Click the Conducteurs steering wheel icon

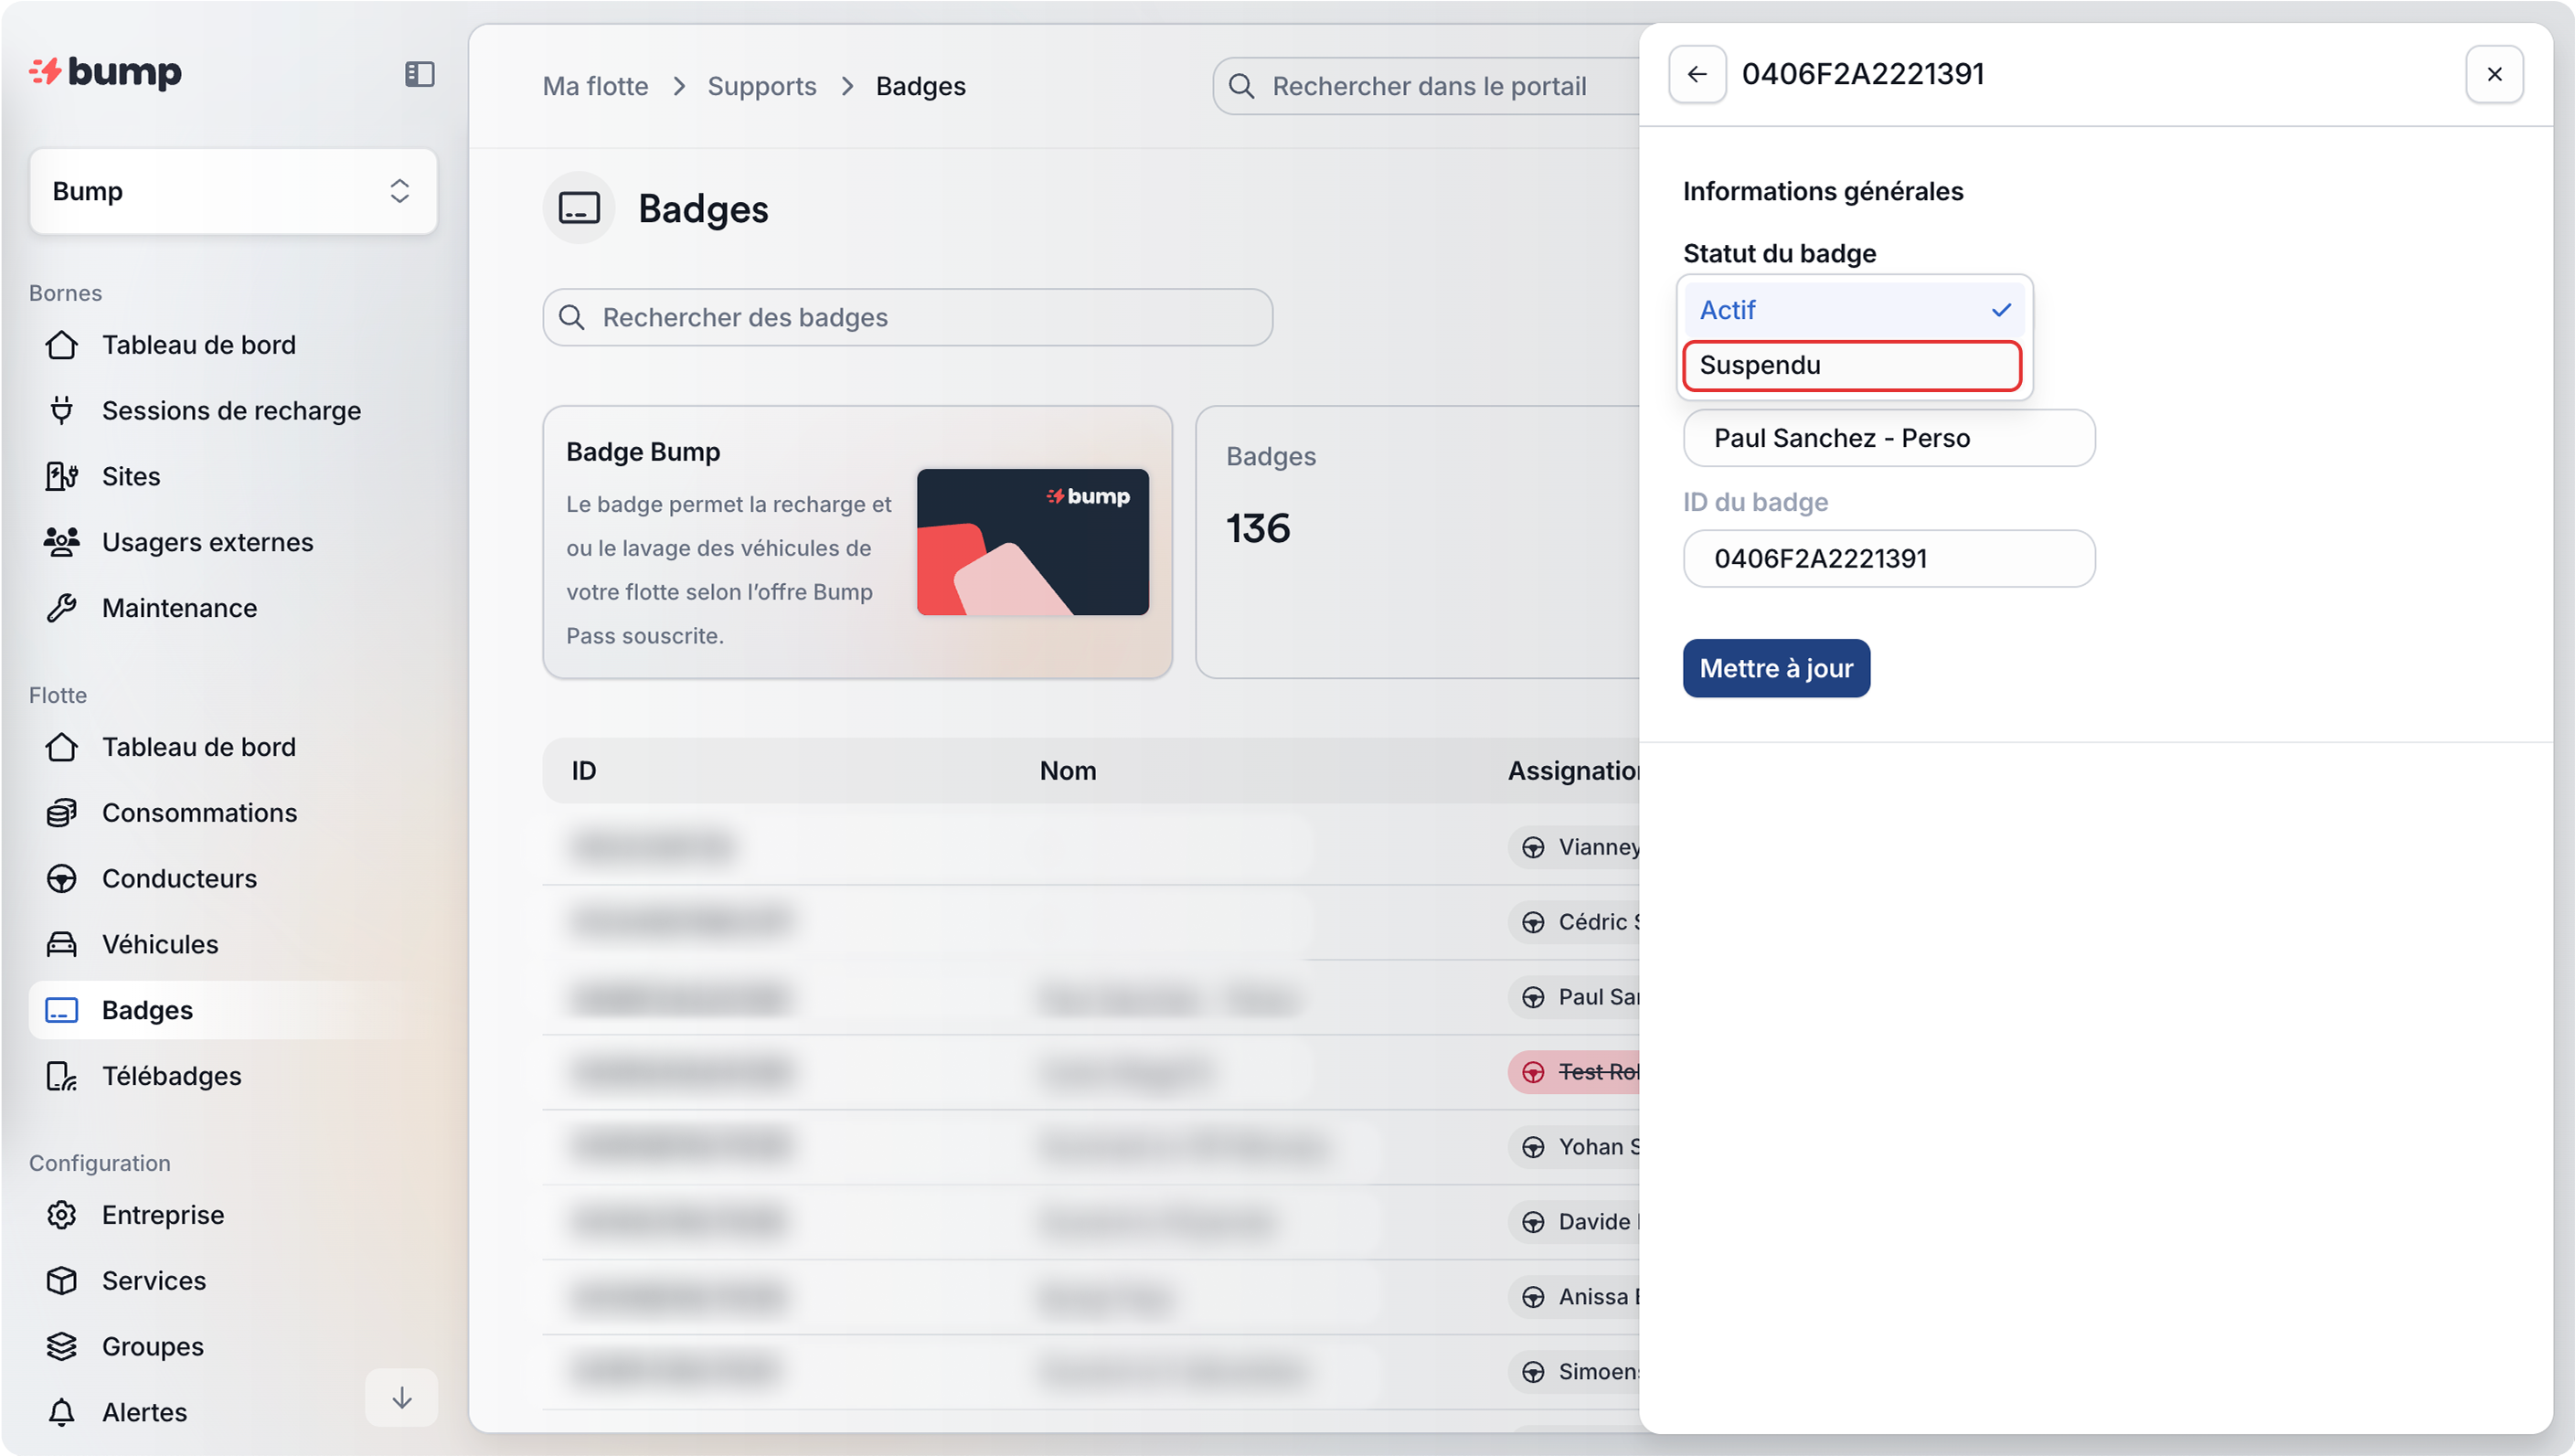pos(62,878)
